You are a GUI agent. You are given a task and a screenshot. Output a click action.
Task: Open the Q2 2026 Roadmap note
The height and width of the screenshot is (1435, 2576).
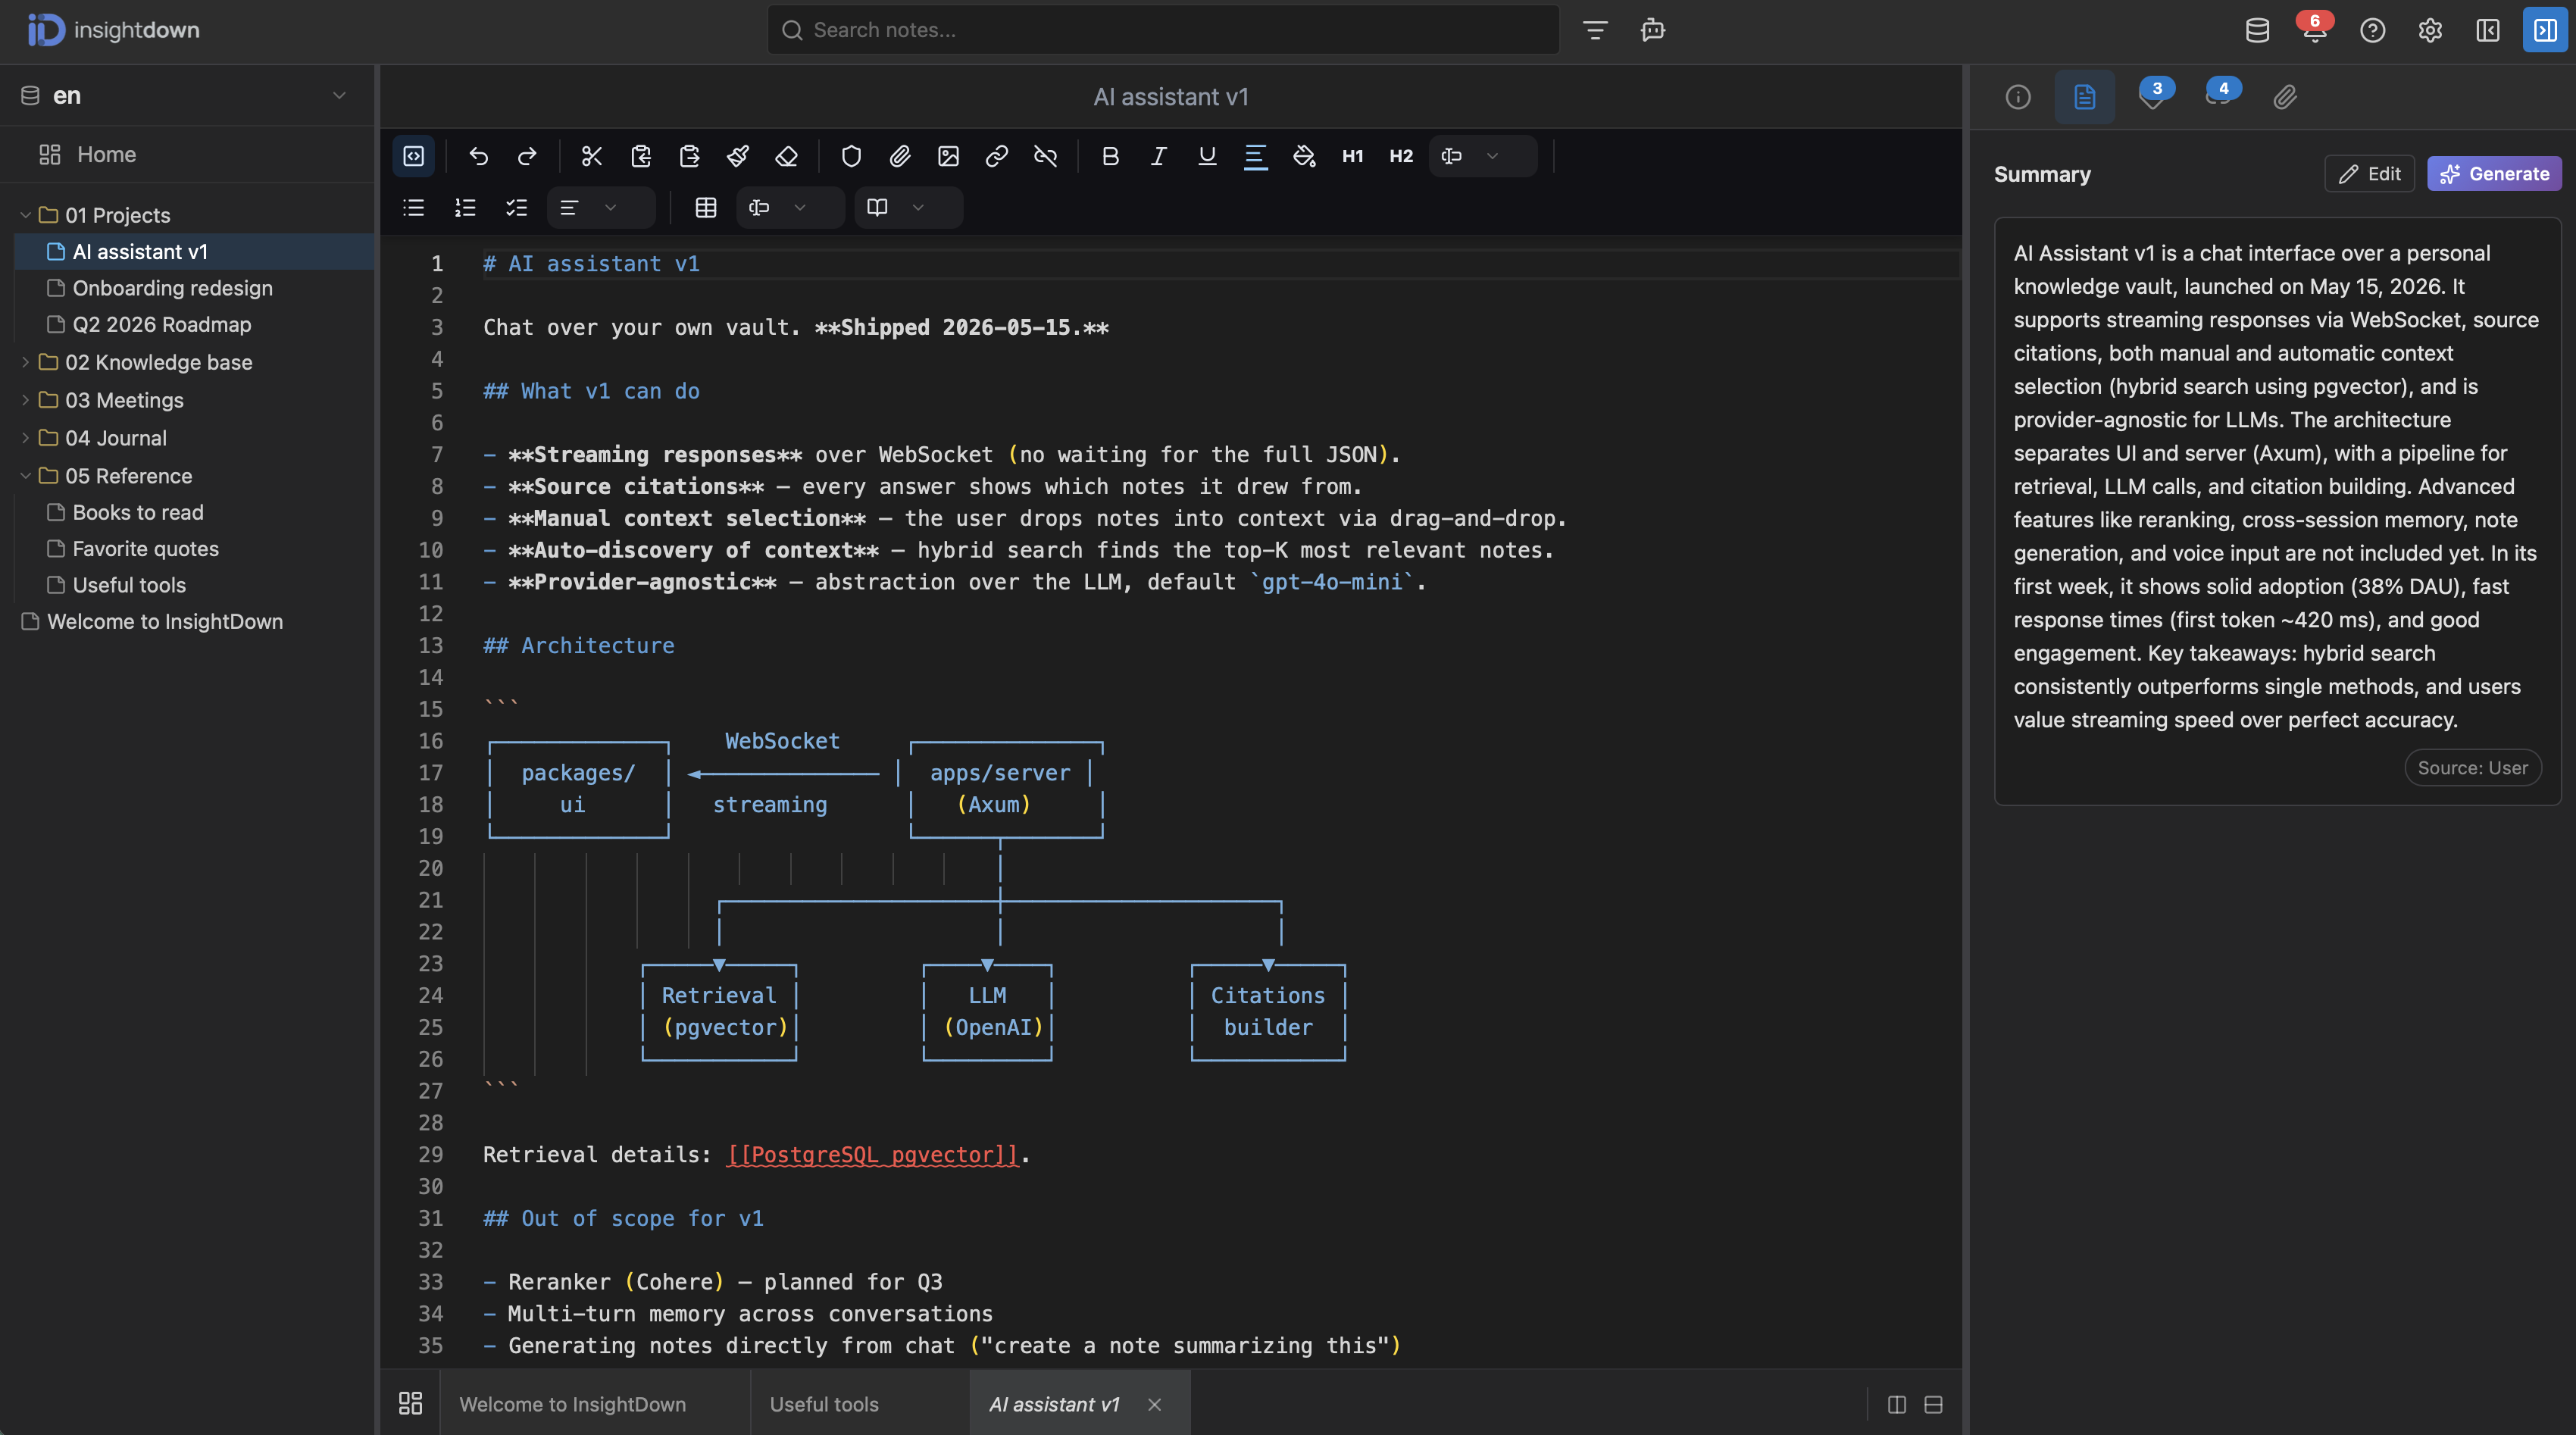pos(161,324)
